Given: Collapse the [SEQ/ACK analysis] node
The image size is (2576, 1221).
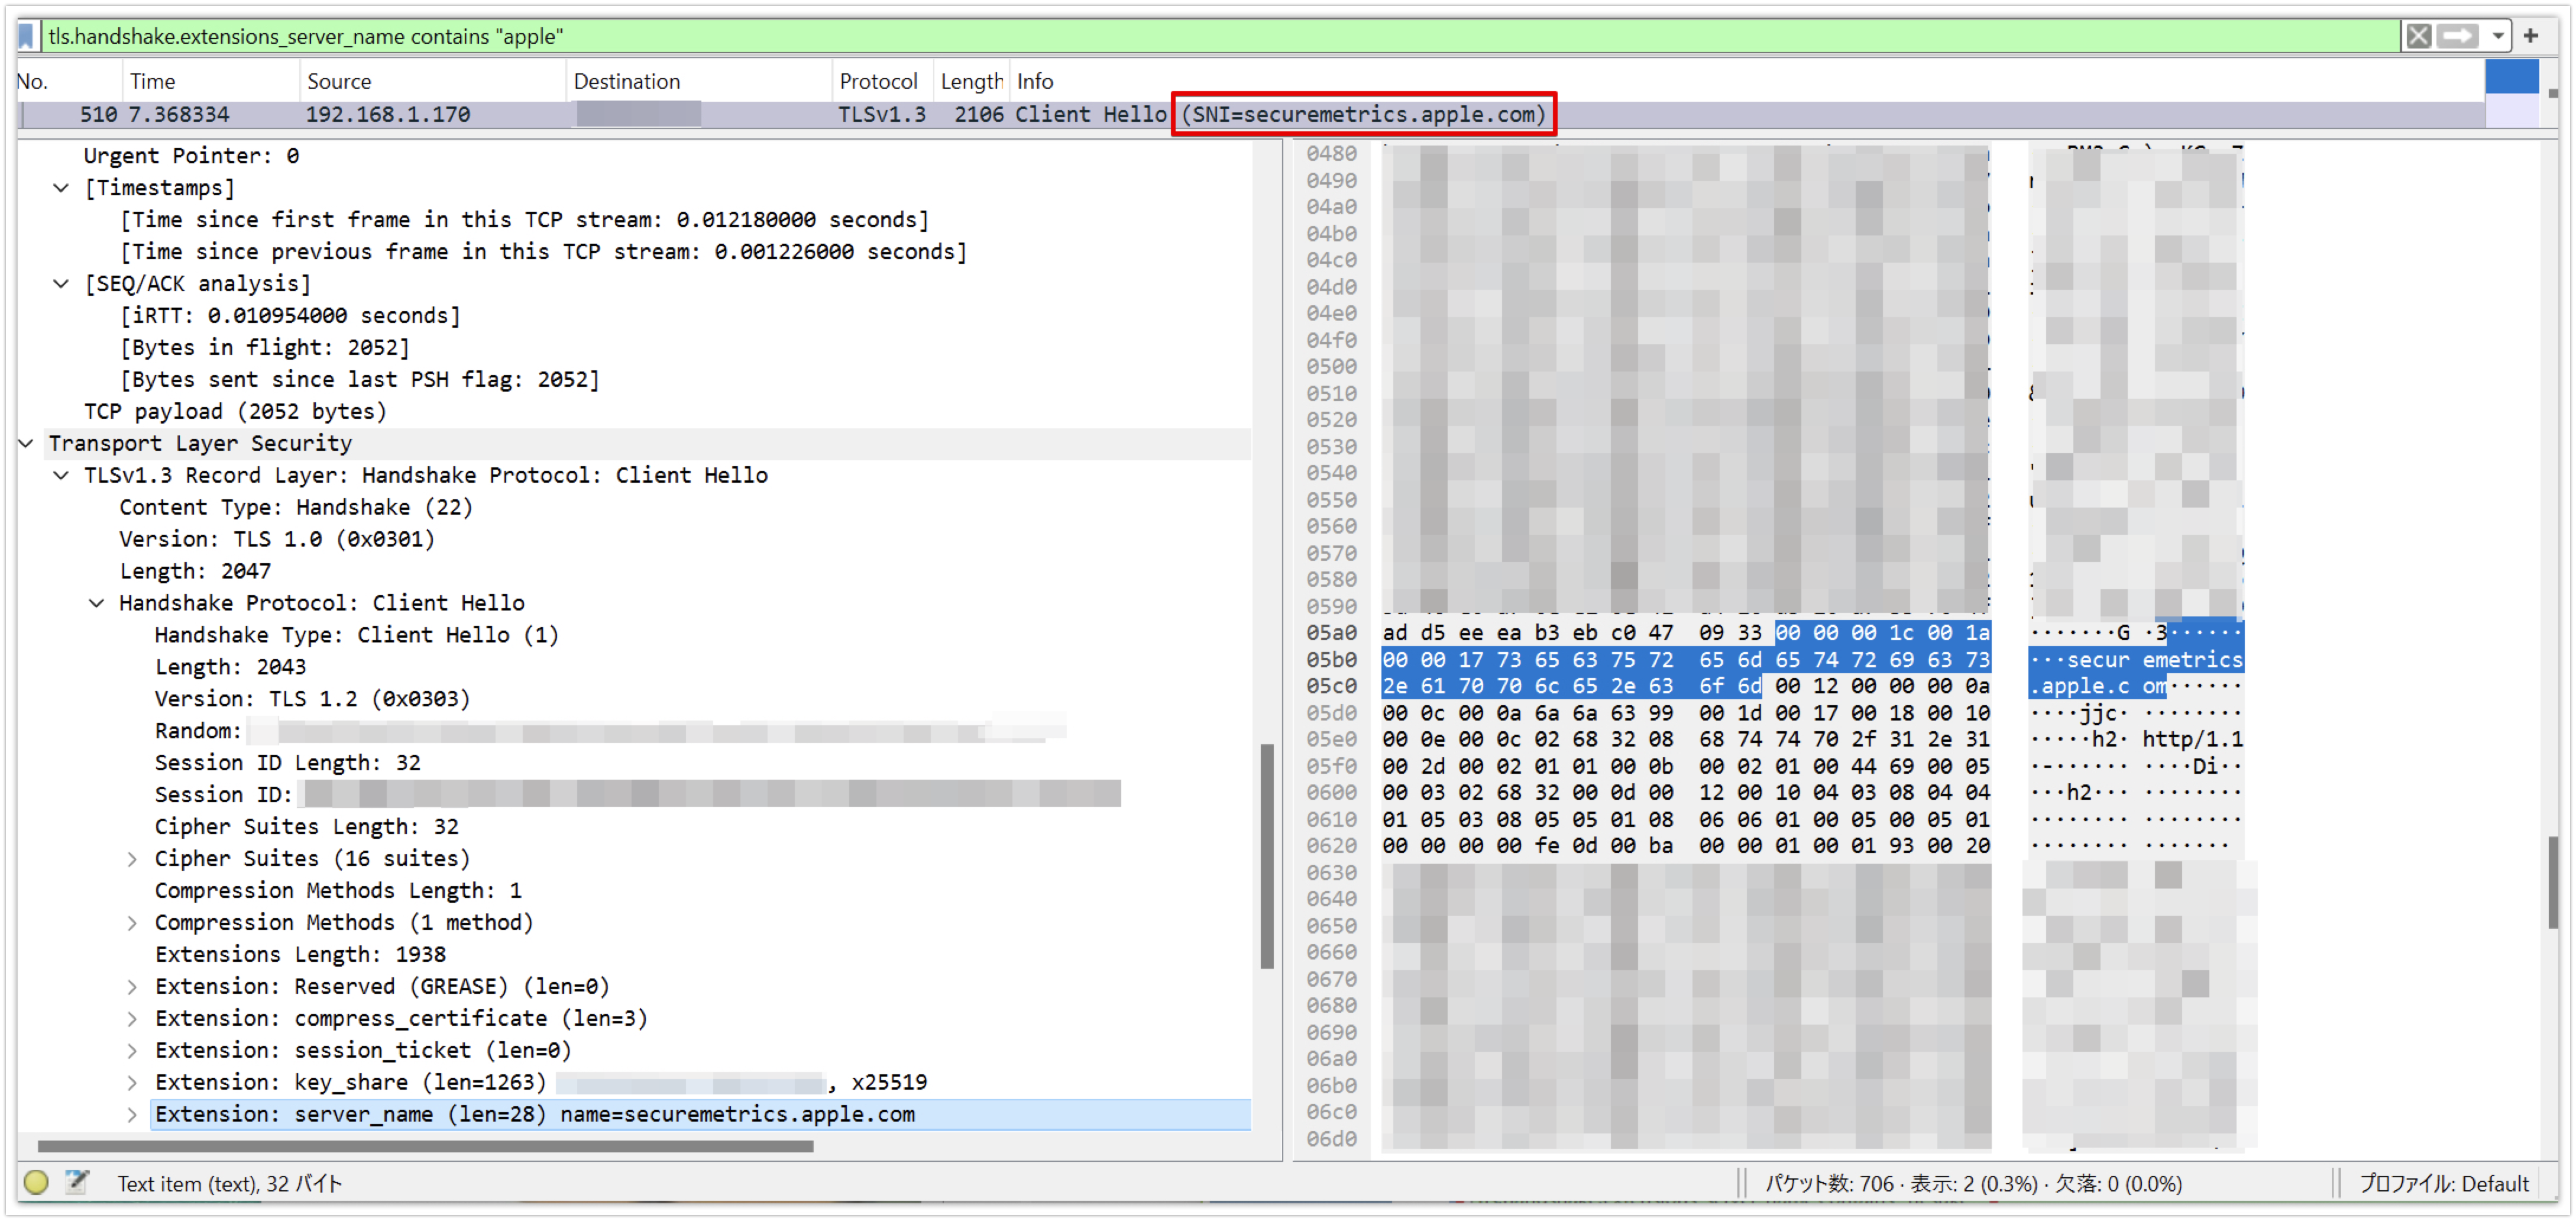Looking at the screenshot, I should pos(61,283).
